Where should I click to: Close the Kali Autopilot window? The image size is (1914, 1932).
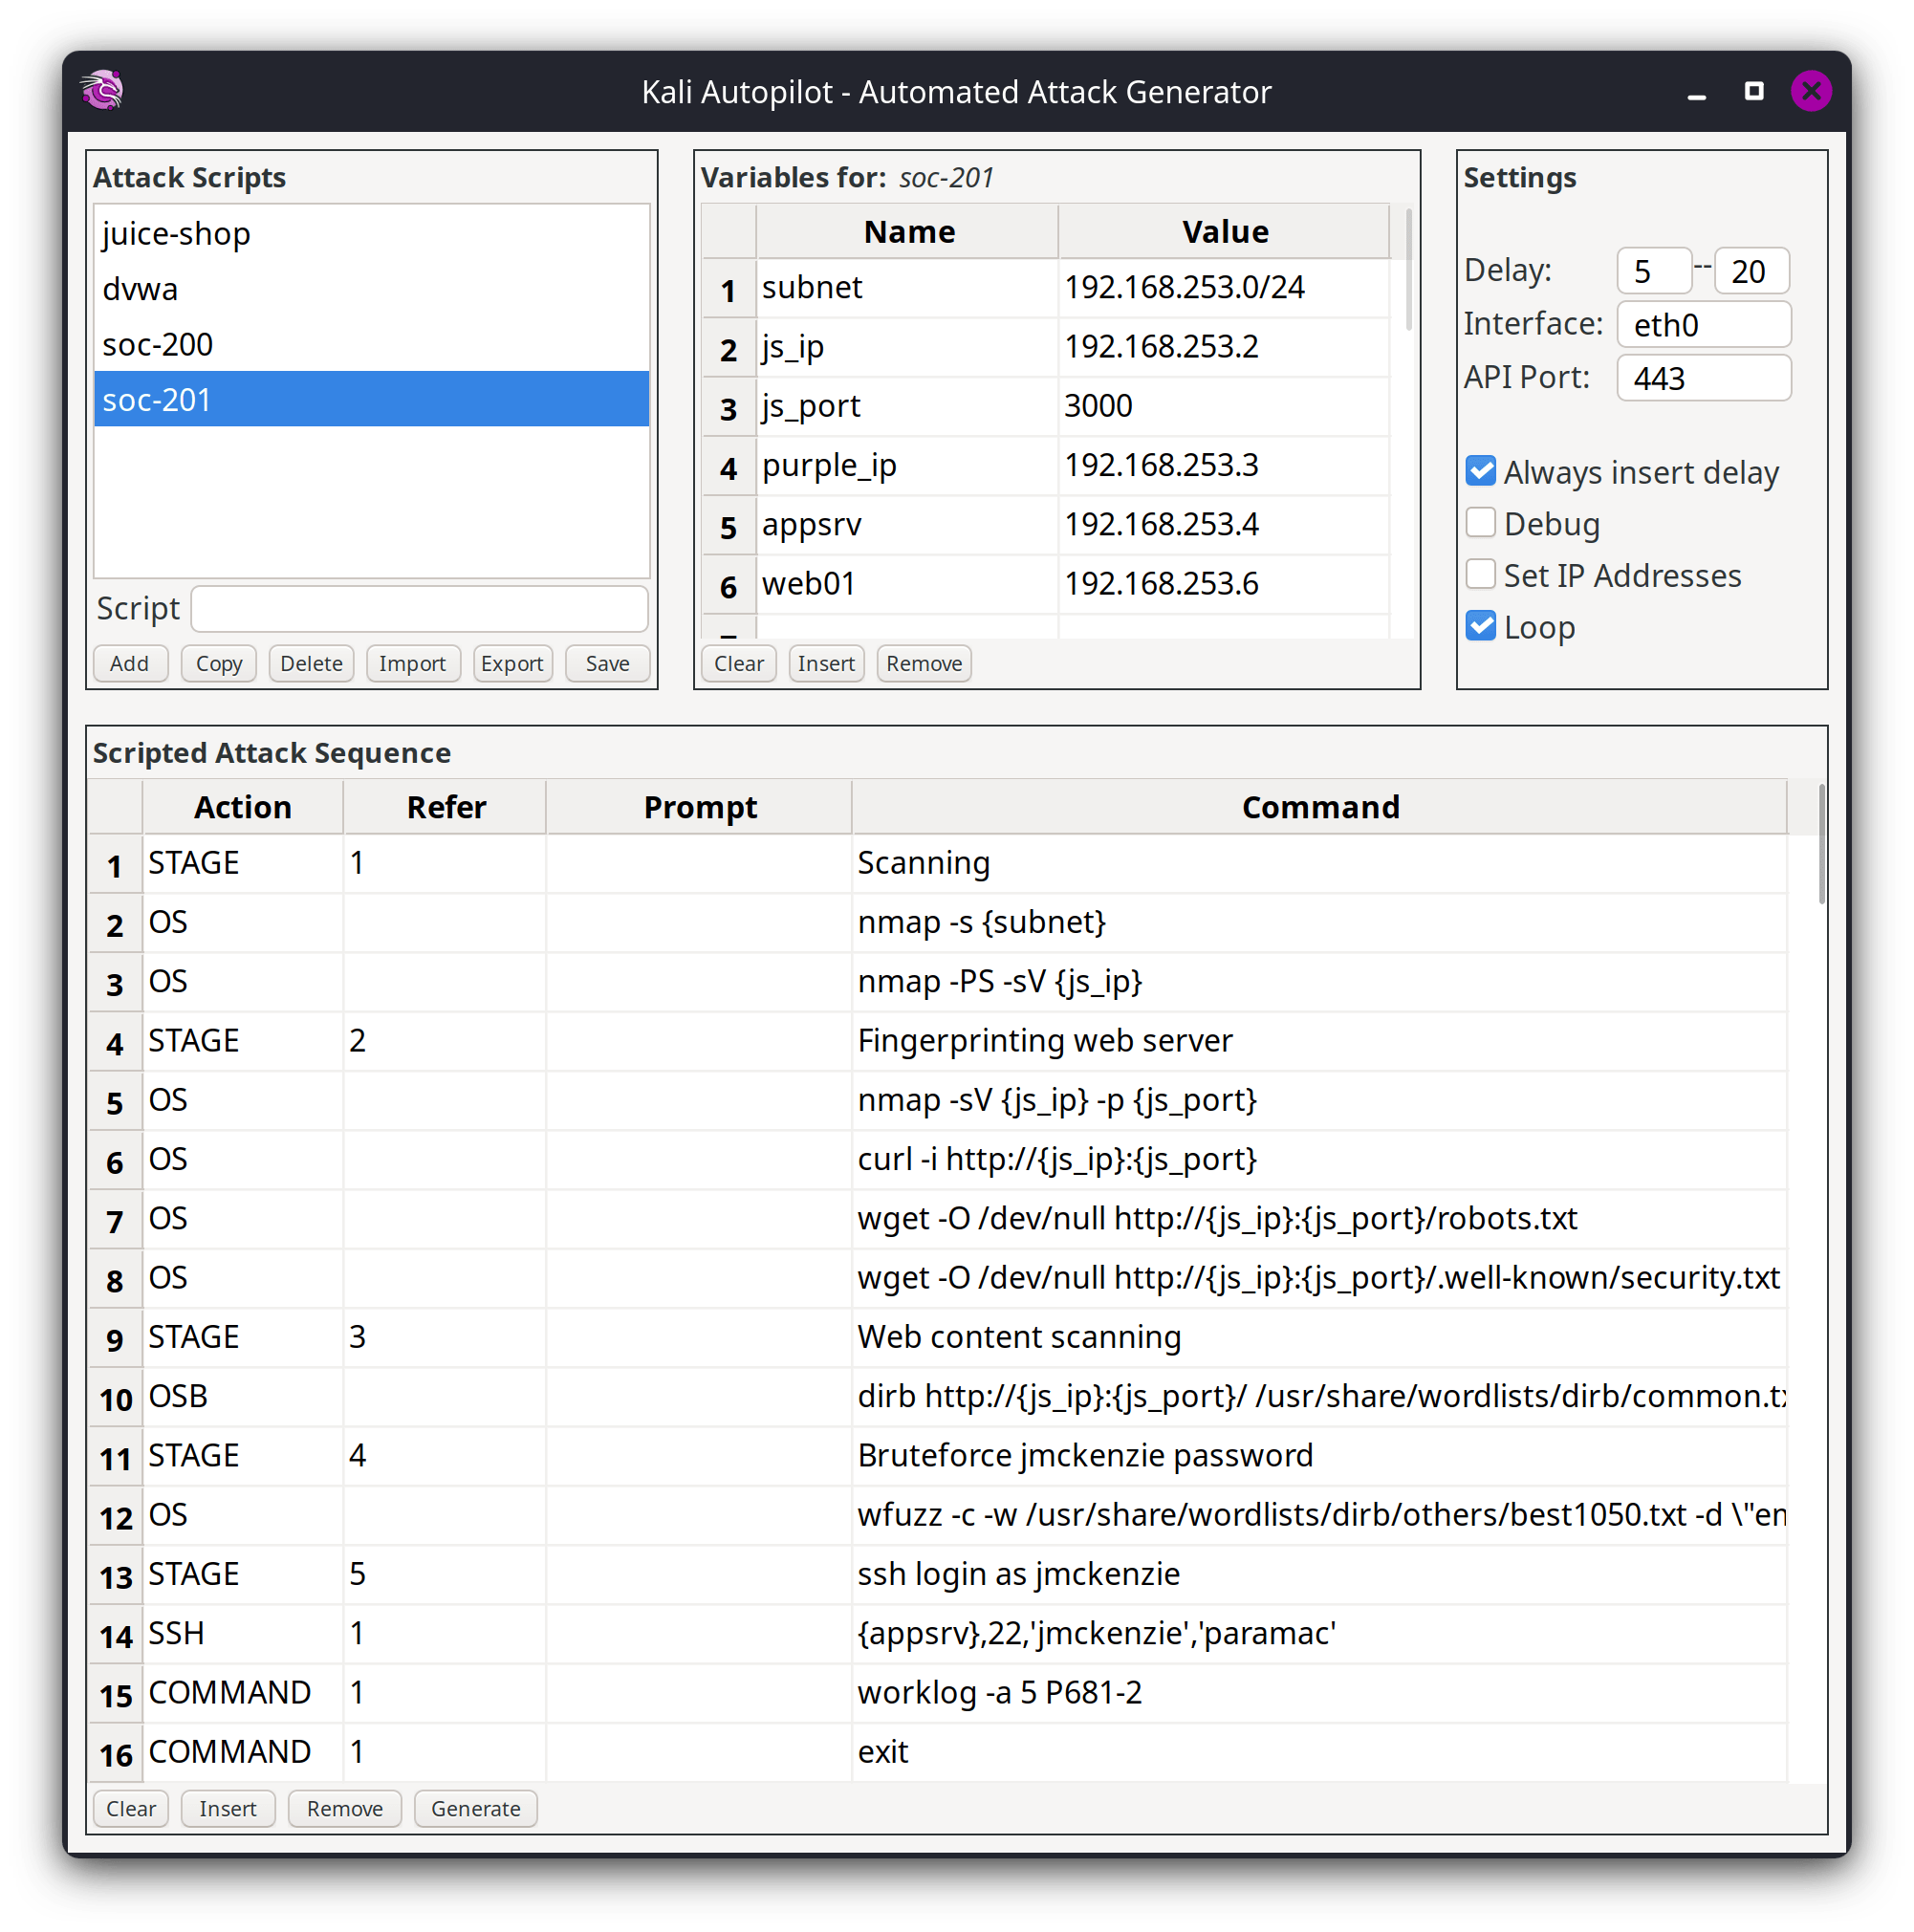coord(1810,91)
